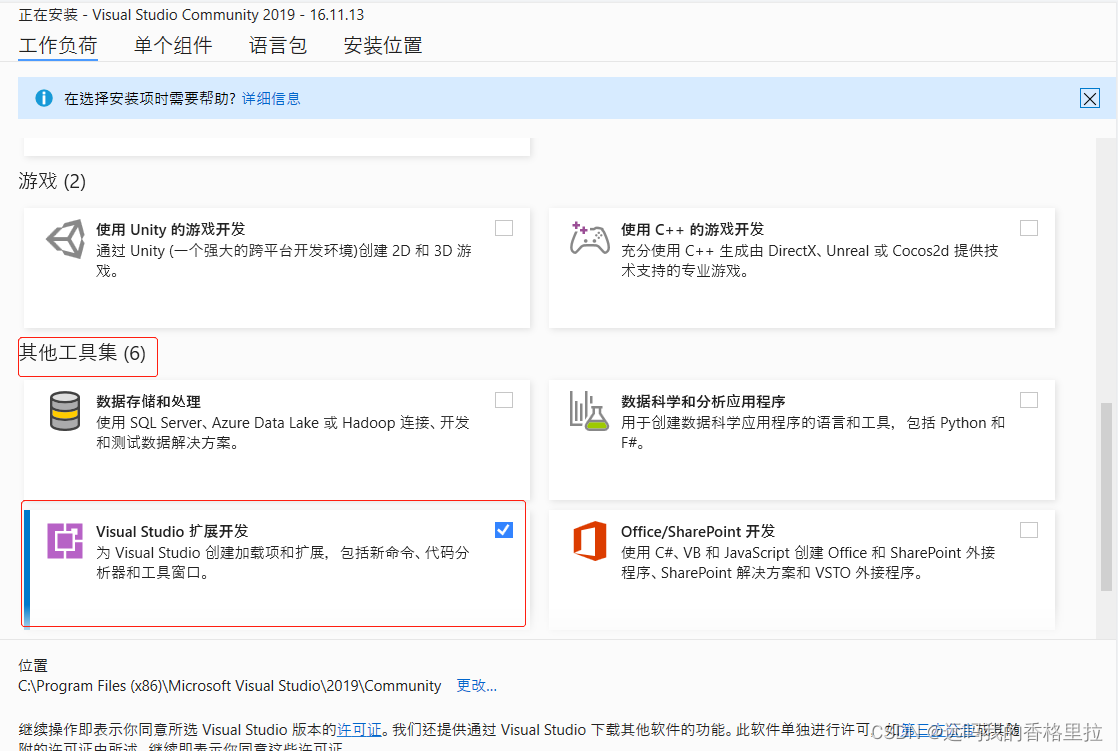The image size is (1118, 751).
Task: Check the Office/SharePoint development checkbox
Action: click(x=1029, y=530)
